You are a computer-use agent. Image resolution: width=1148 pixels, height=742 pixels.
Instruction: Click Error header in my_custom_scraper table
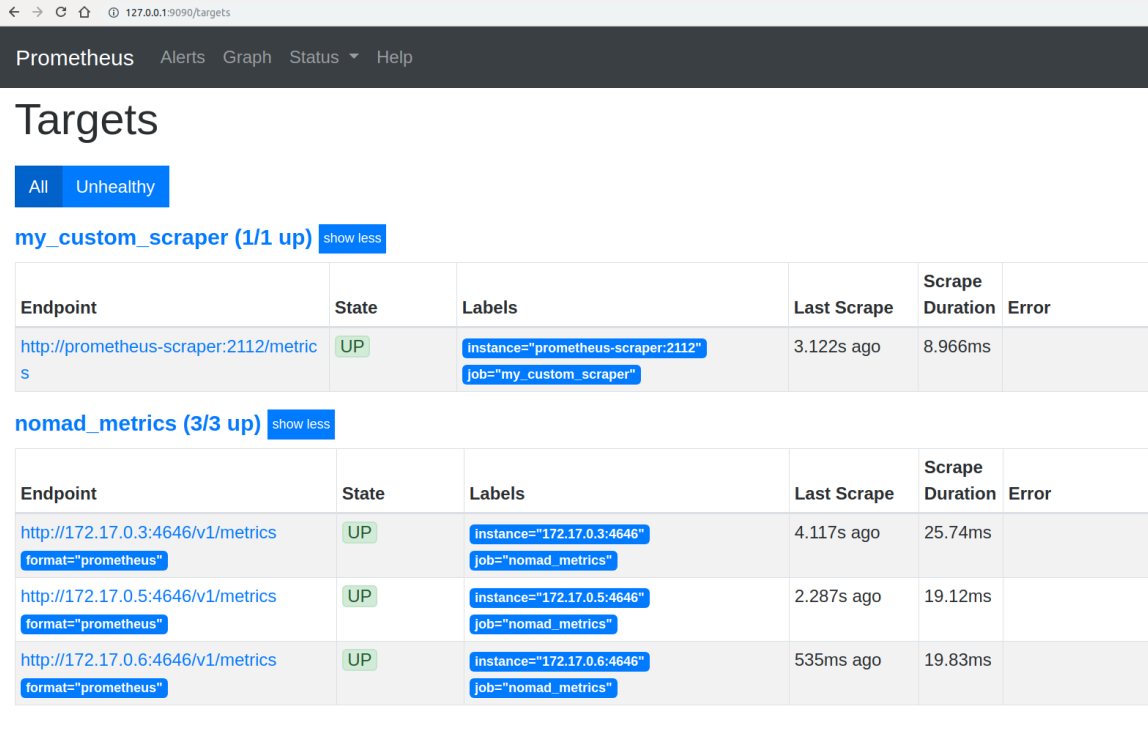click(x=1029, y=308)
